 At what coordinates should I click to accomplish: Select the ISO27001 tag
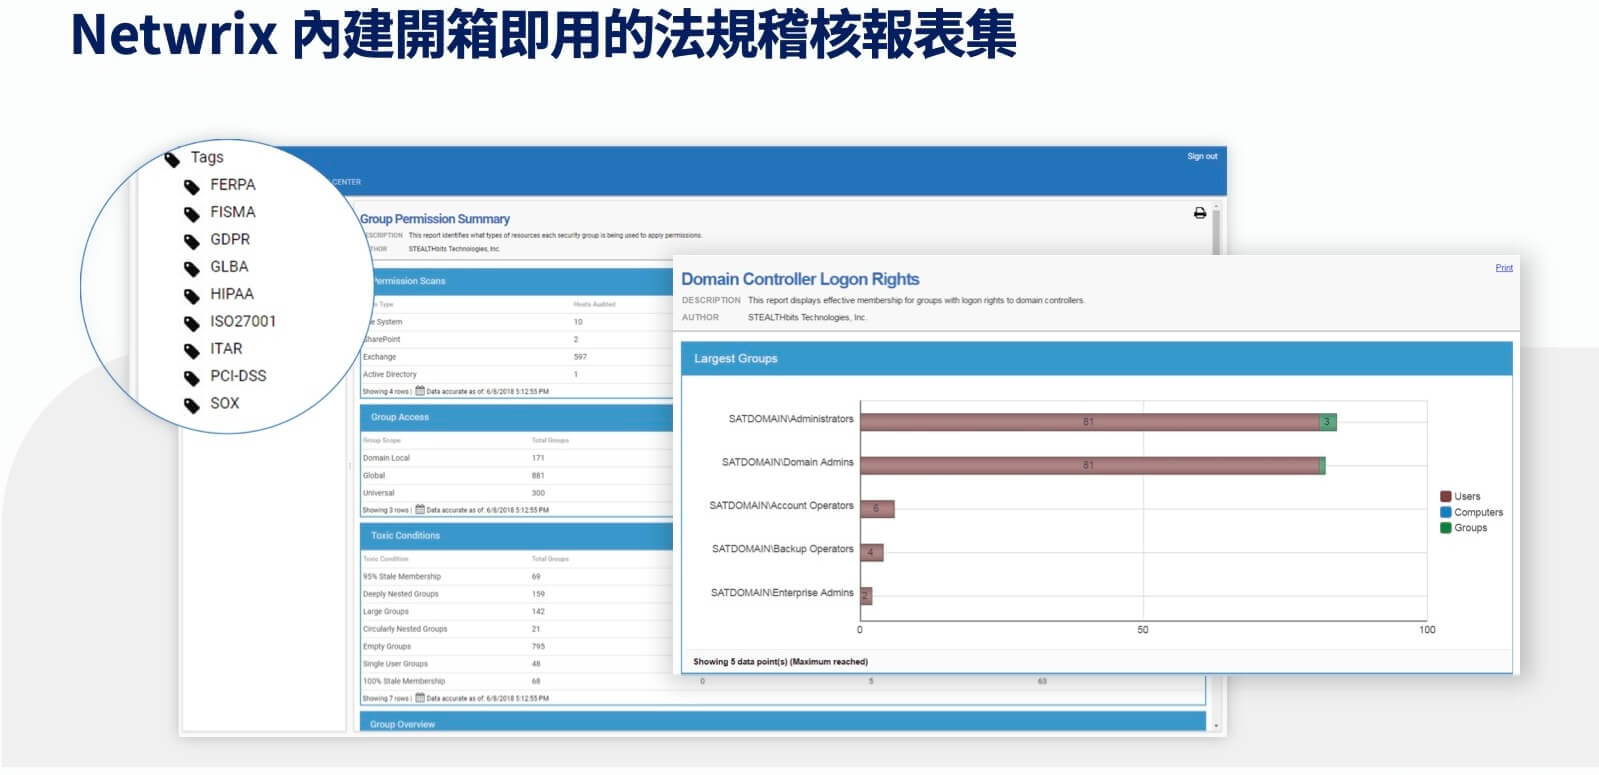pos(243,321)
